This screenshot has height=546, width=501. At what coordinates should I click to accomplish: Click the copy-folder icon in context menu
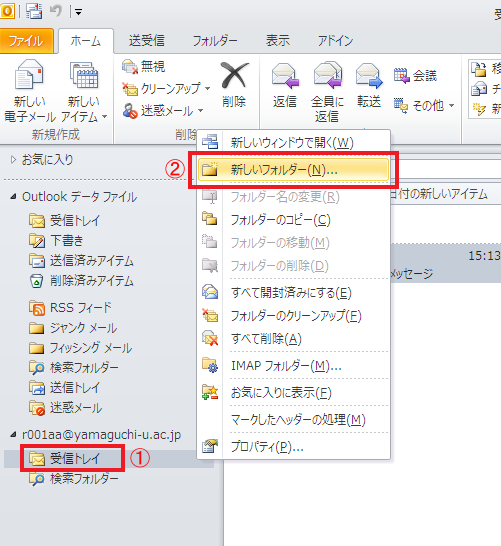click(210, 219)
